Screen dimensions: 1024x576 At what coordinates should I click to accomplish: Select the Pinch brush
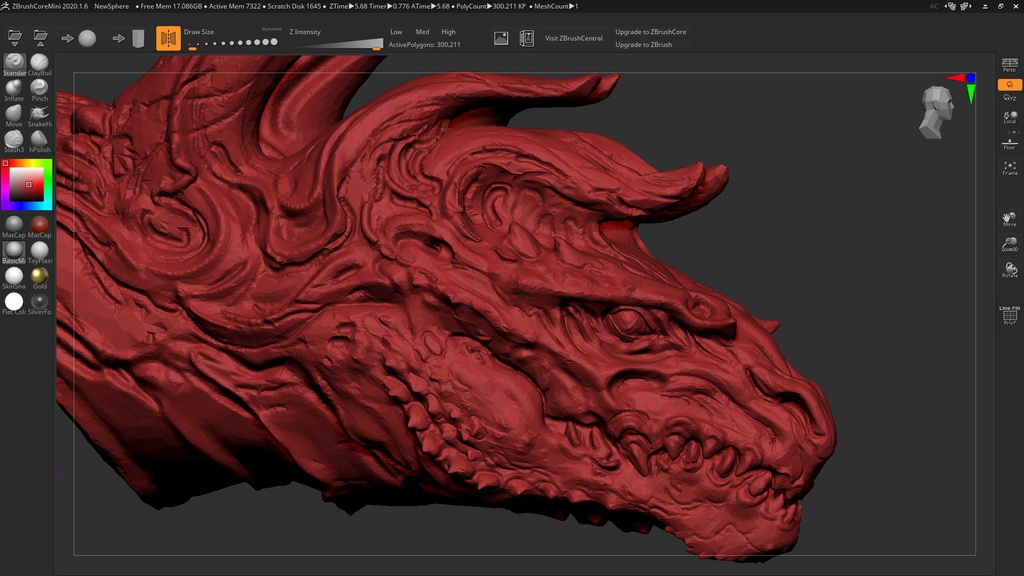coord(39,90)
